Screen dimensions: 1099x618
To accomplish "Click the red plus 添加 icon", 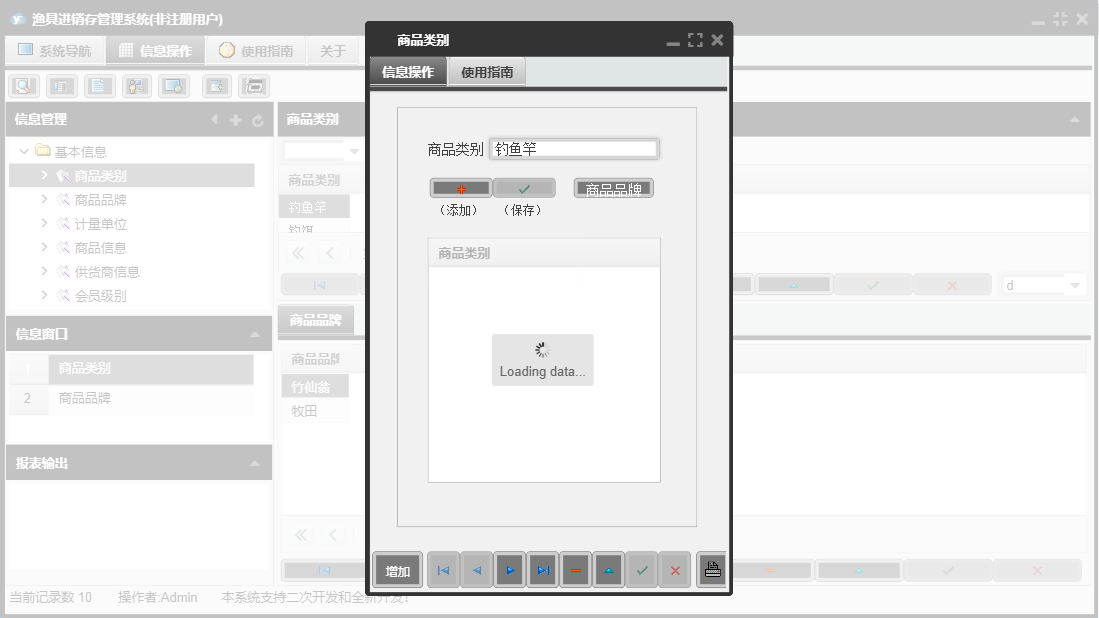I will point(460,187).
